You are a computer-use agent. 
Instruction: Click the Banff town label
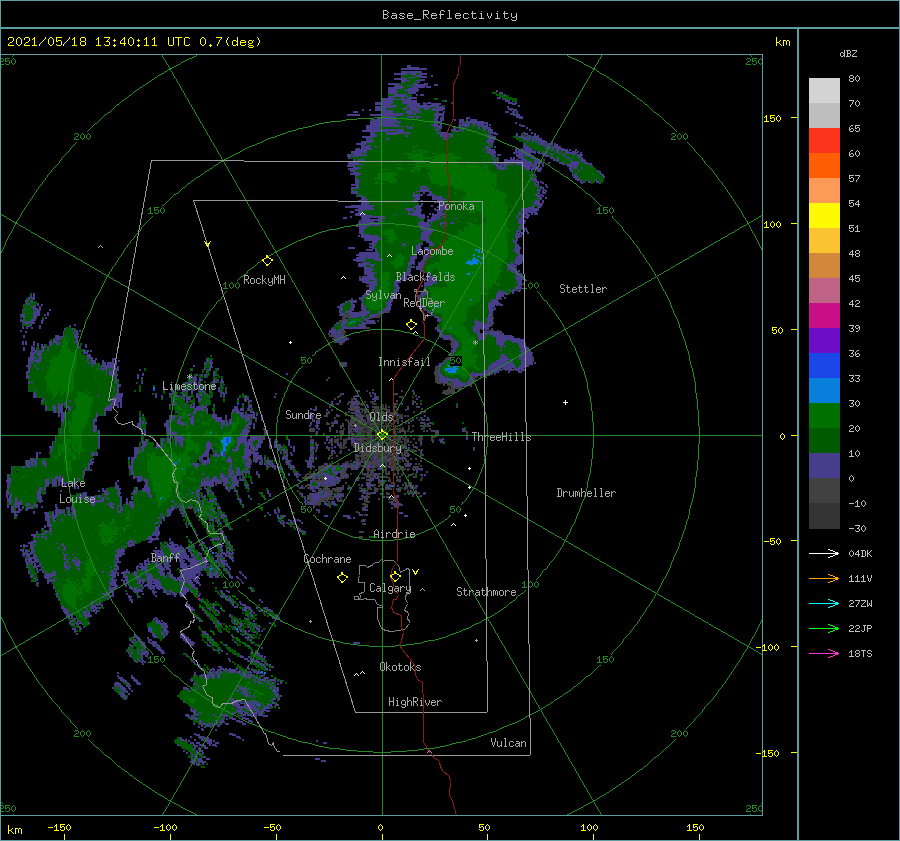[x=165, y=557]
